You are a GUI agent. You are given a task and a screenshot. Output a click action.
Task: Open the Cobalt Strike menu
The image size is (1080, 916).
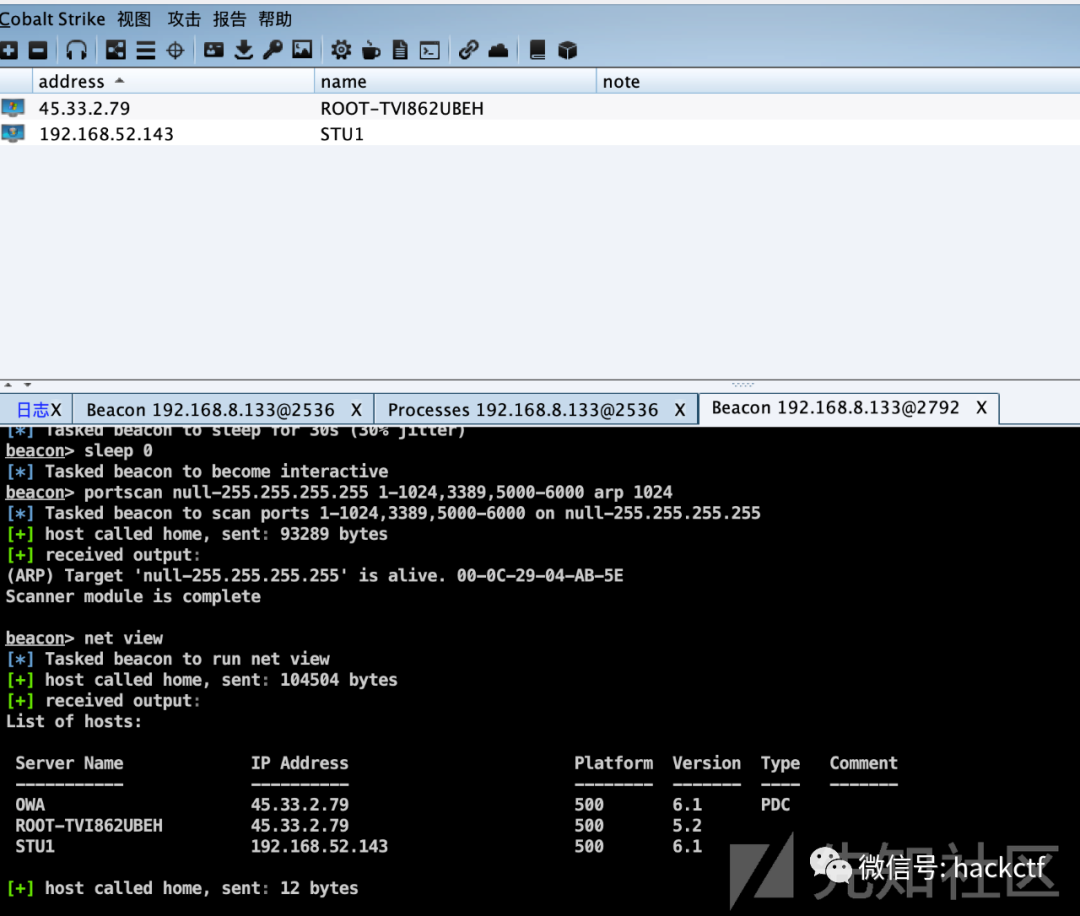[52, 19]
